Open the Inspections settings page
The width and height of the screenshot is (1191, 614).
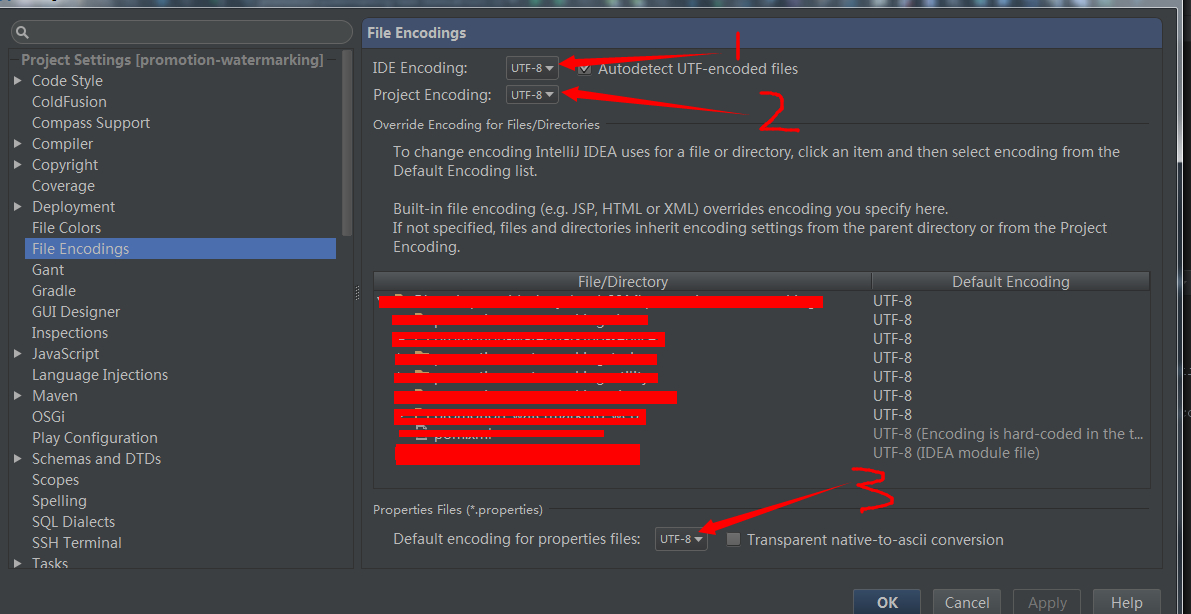[70, 333]
